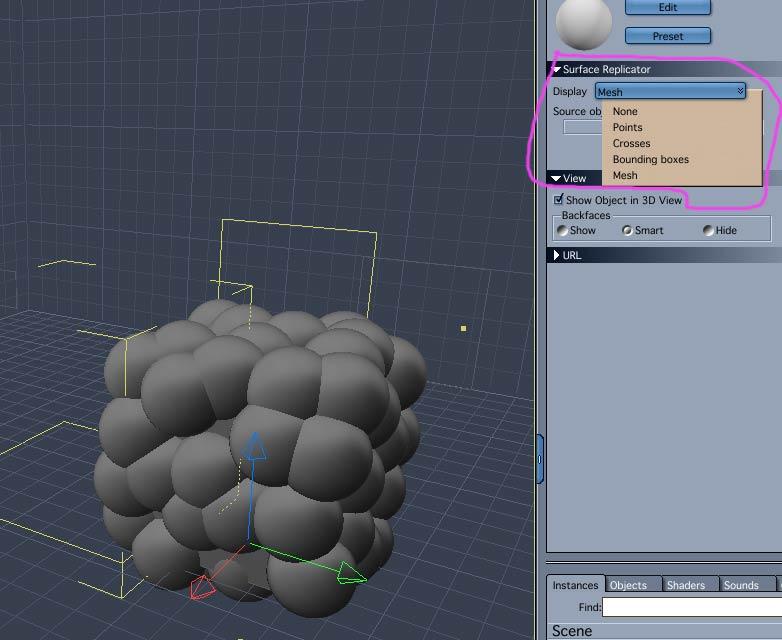Image resolution: width=782 pixels, height=640 pixels.
Task: Select the Hide backfaces radio button
Action: [708, 230]
